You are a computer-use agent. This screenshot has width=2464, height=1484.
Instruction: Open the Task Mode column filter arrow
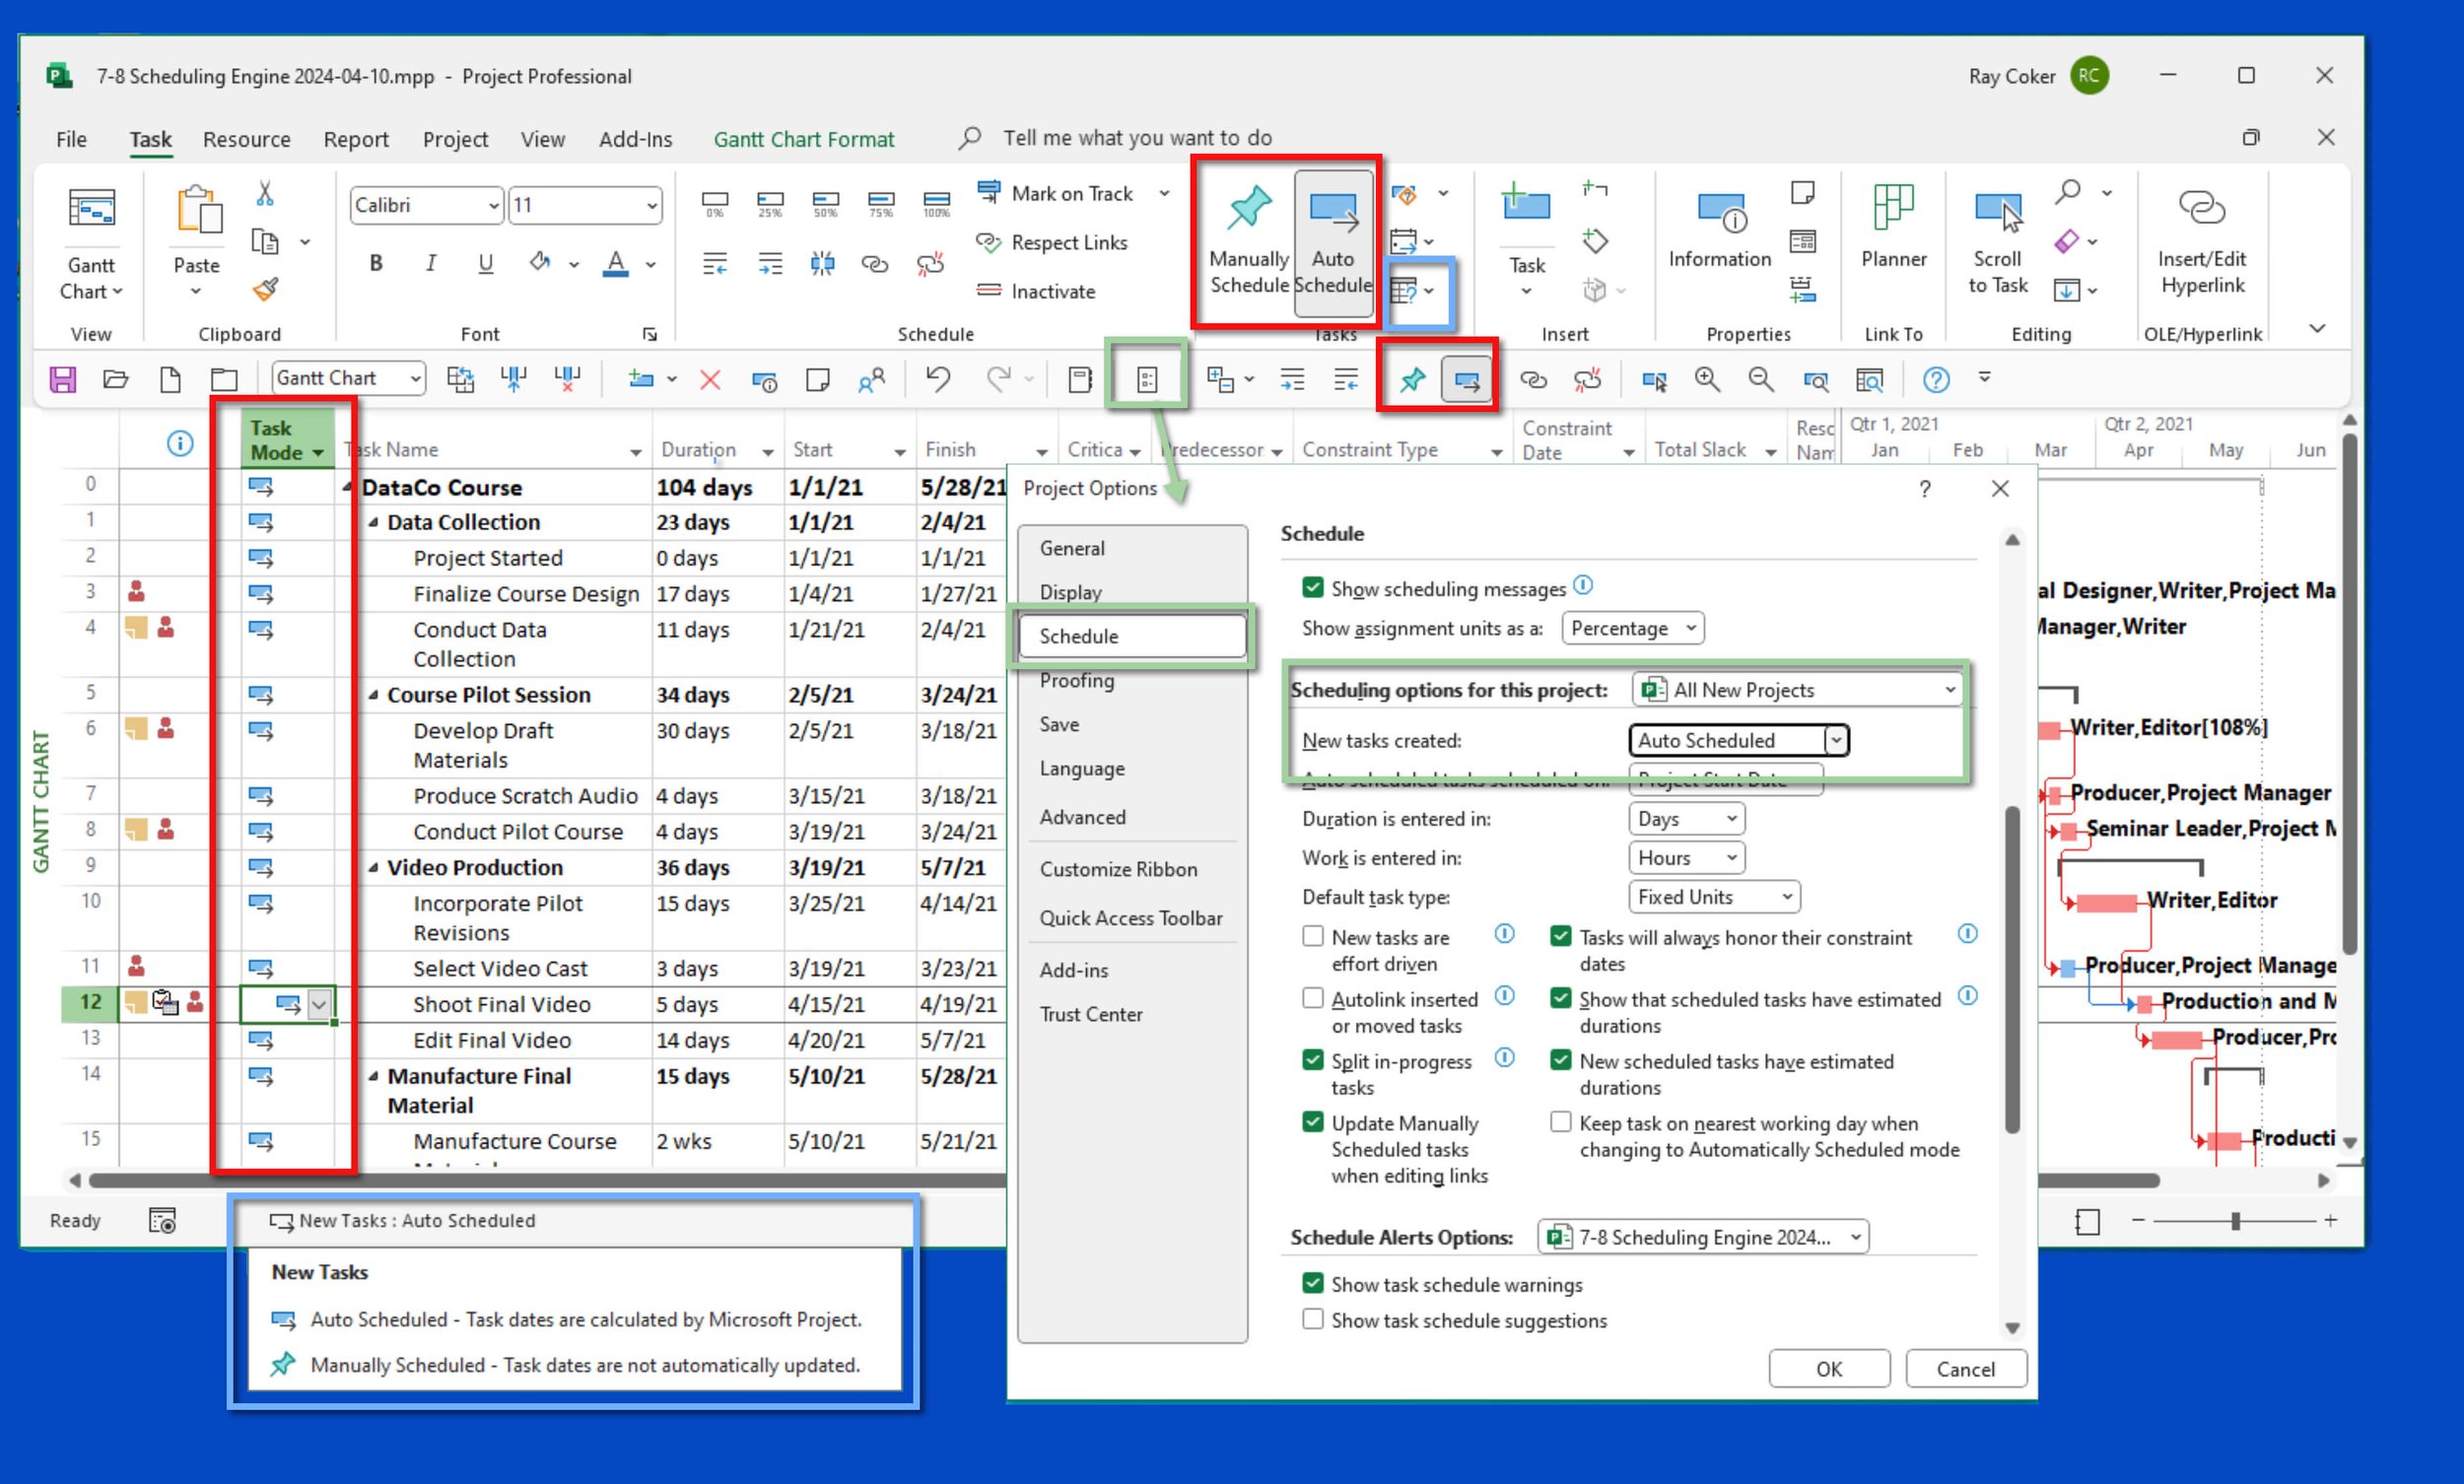tap(318, 453)
